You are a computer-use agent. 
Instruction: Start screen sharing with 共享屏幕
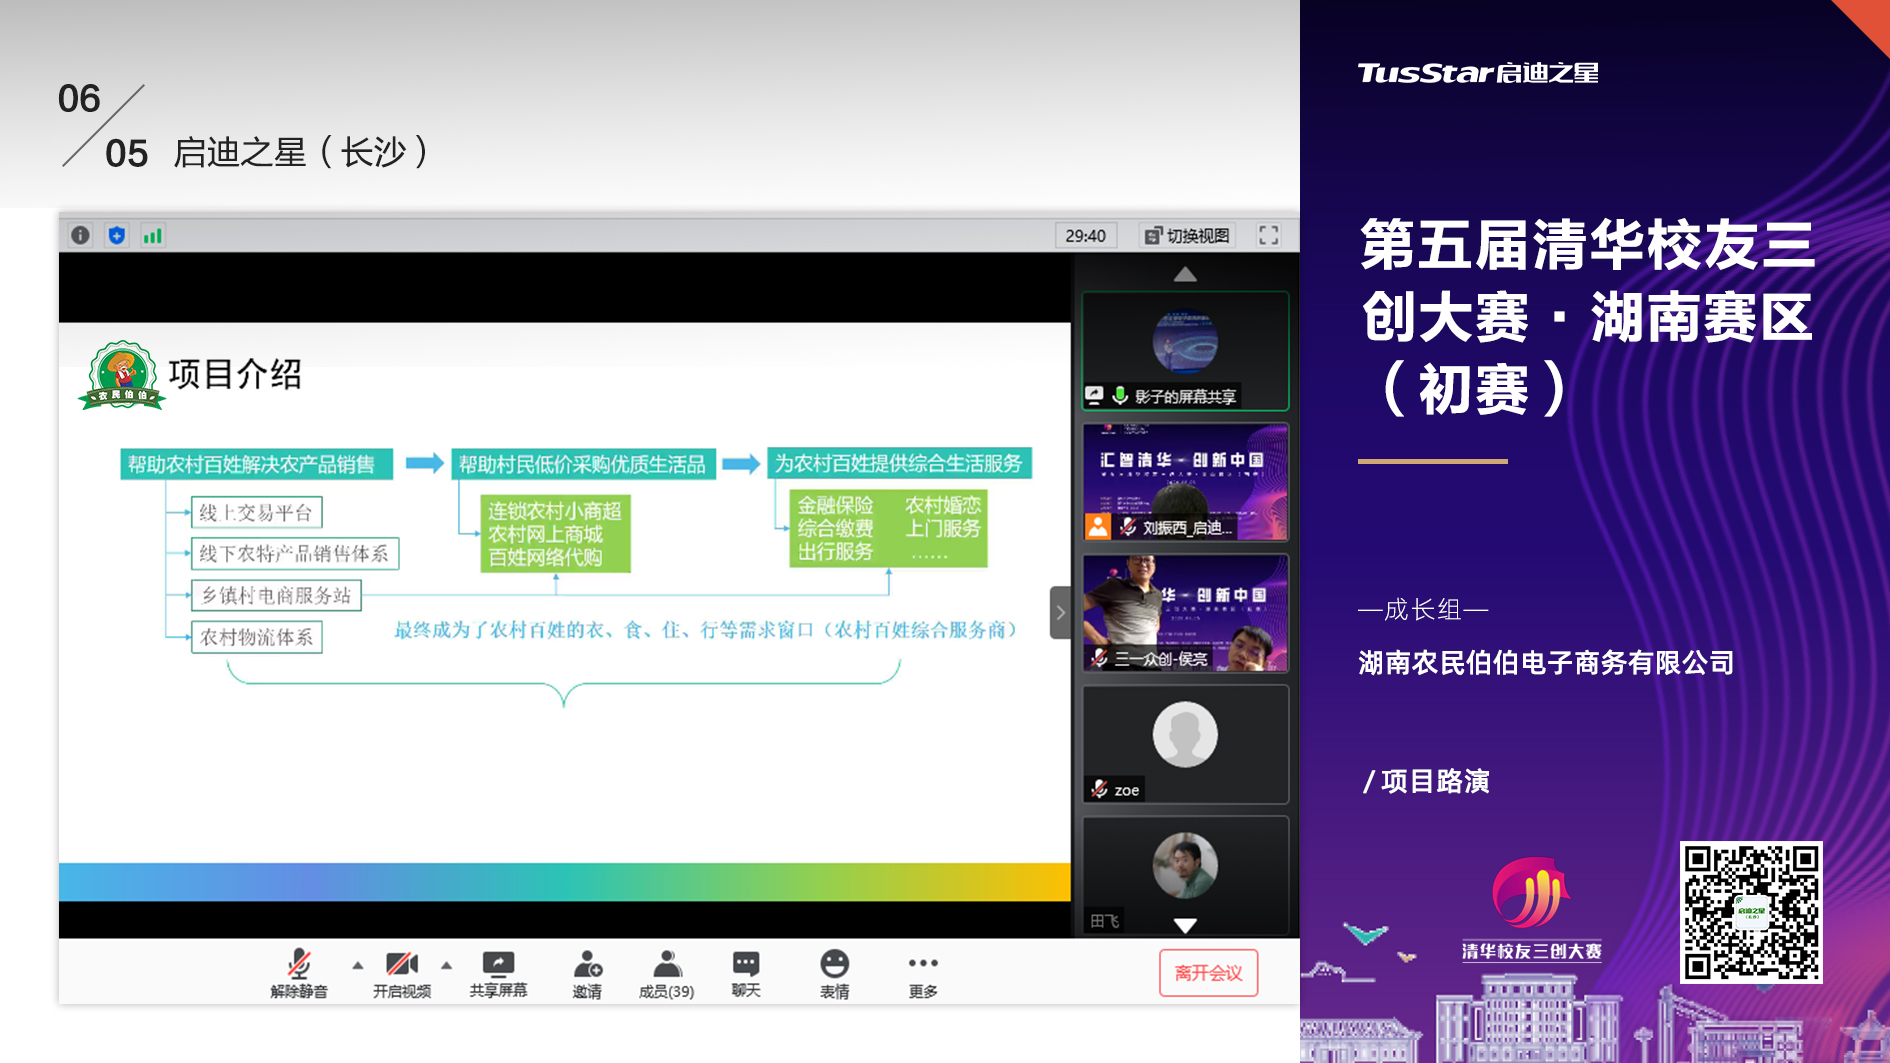click(498, 973)
